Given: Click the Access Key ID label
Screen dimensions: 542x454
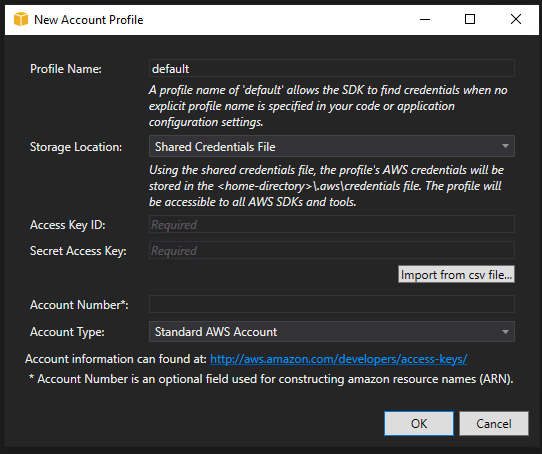Looking at the screenshot, I should point(67,225).
